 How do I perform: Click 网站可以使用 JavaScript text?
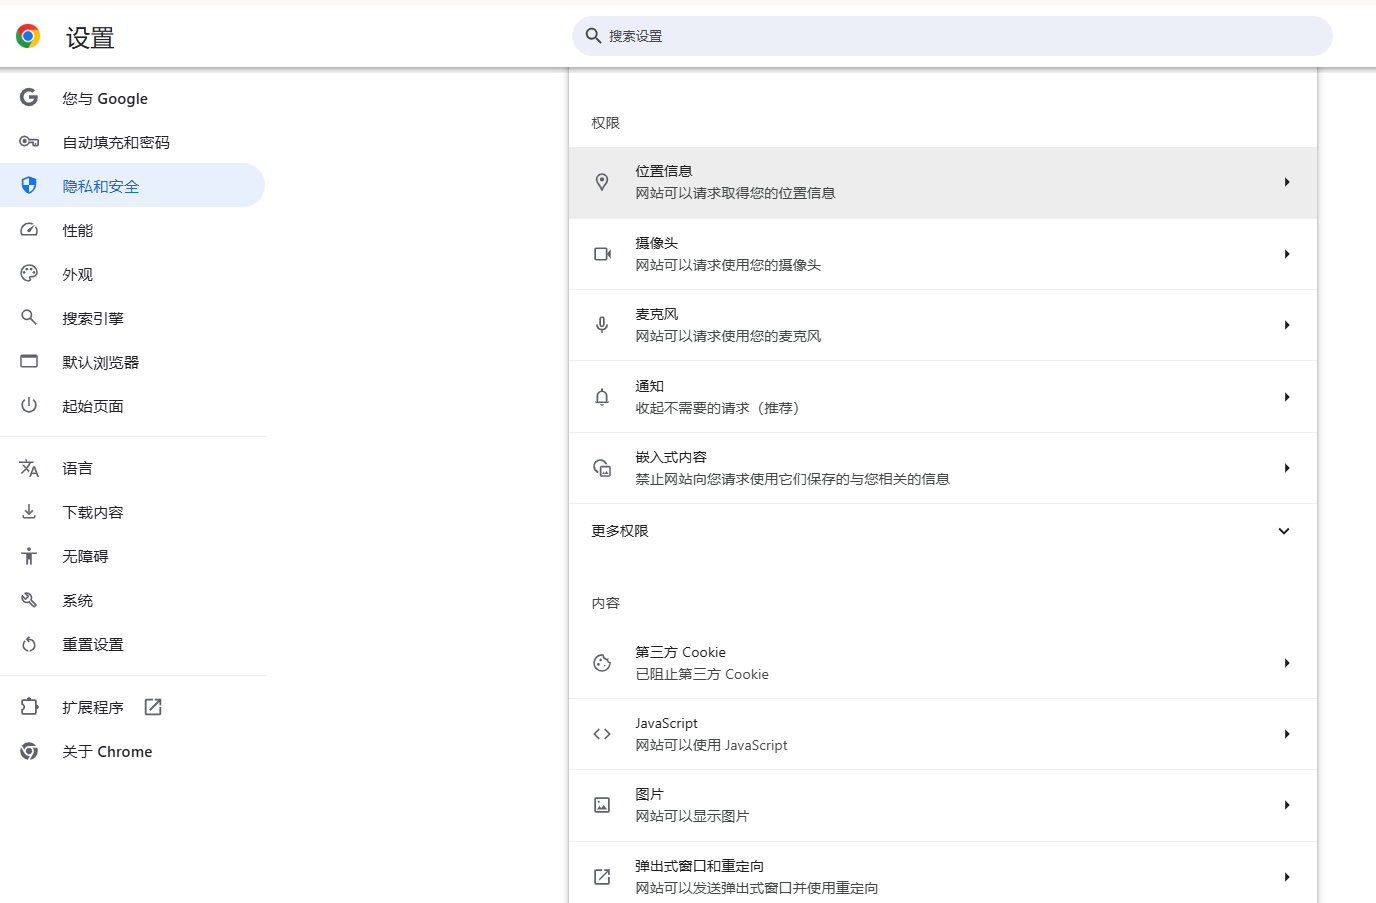711,745
